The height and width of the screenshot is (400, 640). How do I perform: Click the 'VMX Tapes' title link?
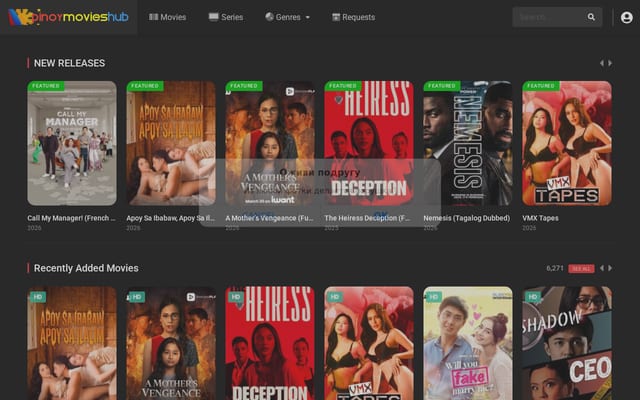point(540,218)
